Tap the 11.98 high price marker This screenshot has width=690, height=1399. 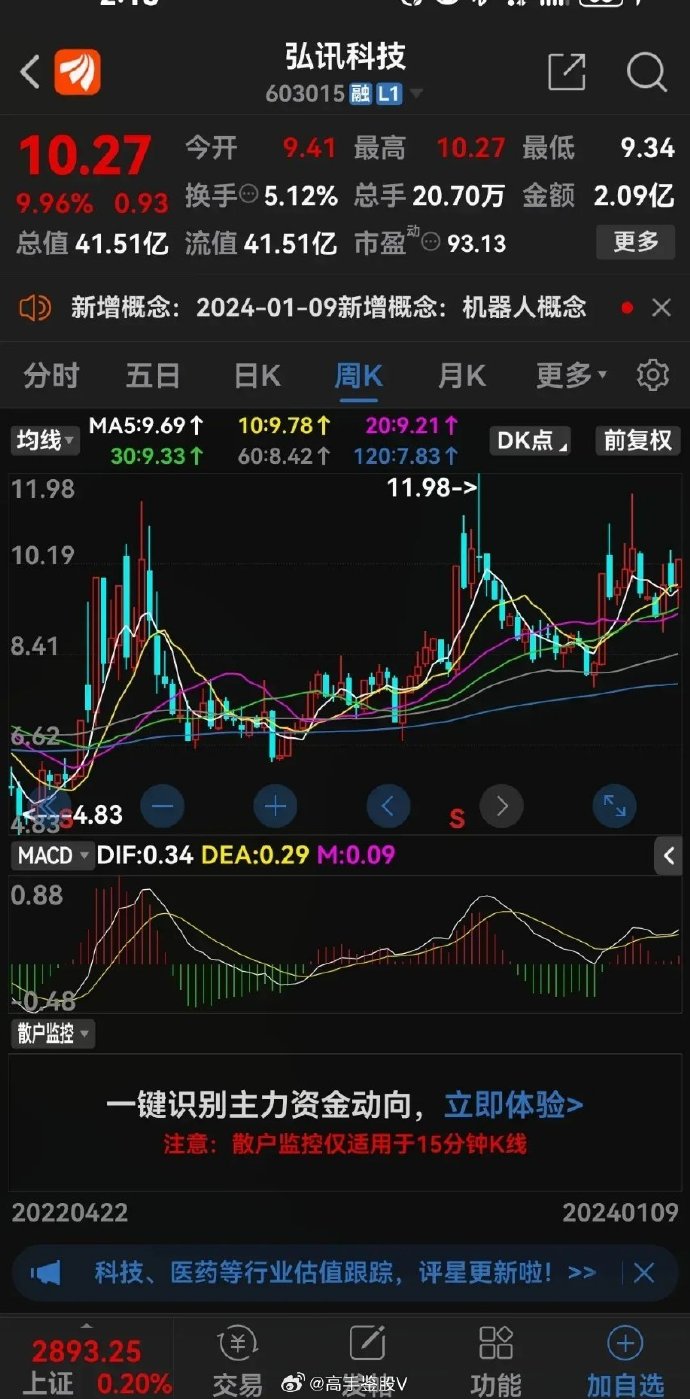(x=432, y=488)
